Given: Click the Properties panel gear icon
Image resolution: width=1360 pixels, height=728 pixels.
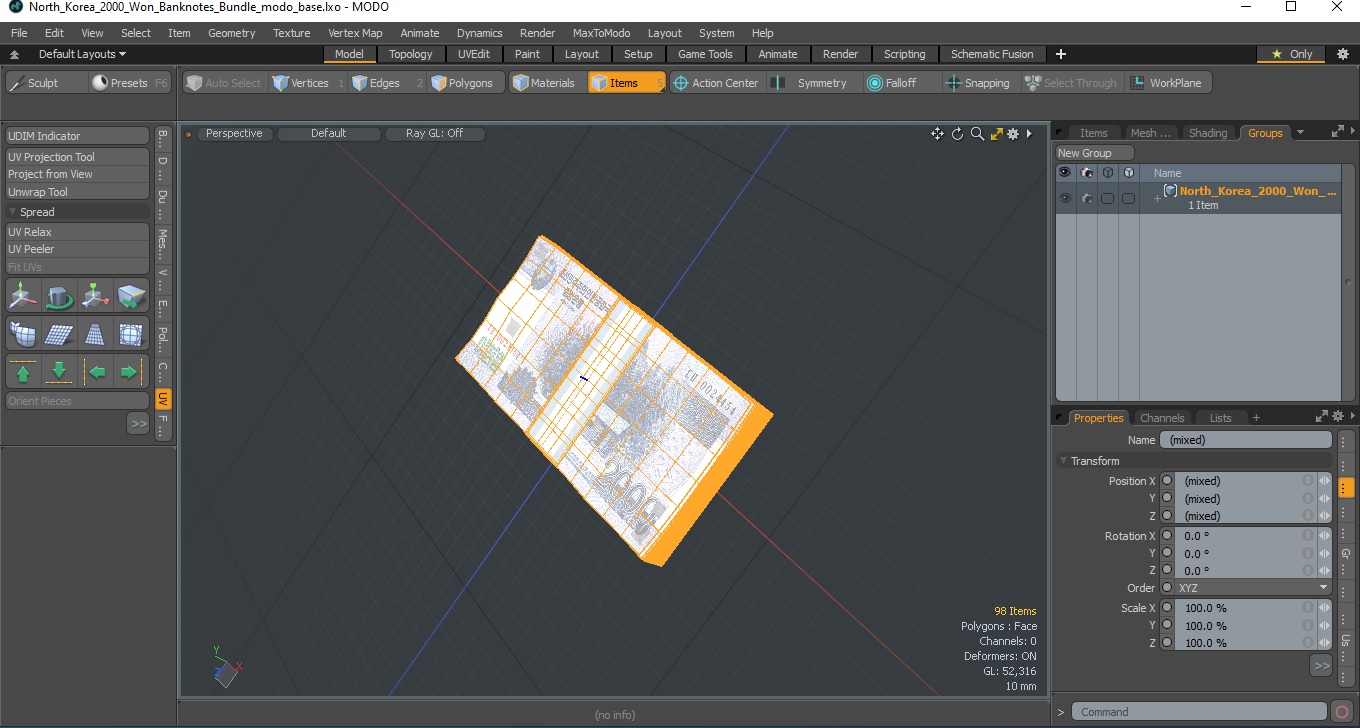Looking at the screenshot, I should click(1338, 417).
